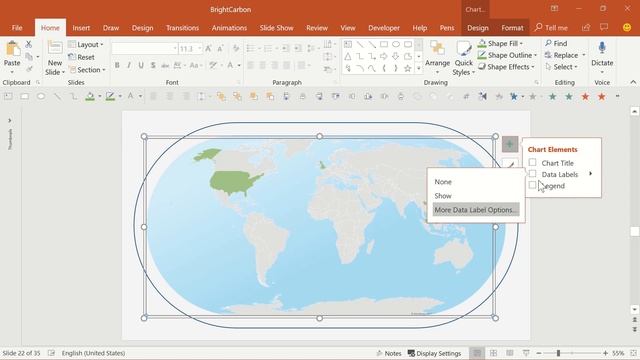
Task: Click the vertical scrollbar down arrow
Action: pos(634,309)
